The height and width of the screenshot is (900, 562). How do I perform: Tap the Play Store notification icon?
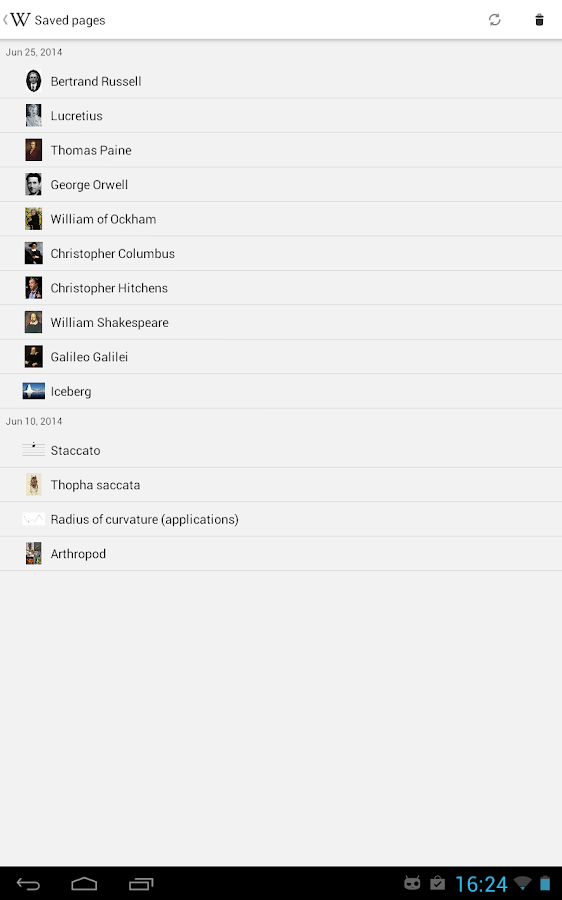(x=437, y=883)
